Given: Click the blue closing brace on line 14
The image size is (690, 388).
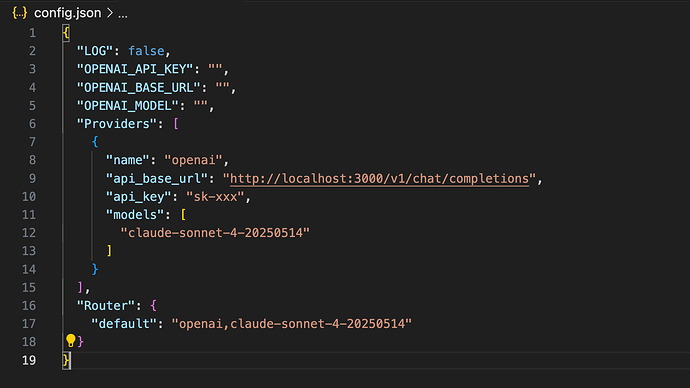Looking at the screenshot, I should pyautogui.click(x=95, y=269).
